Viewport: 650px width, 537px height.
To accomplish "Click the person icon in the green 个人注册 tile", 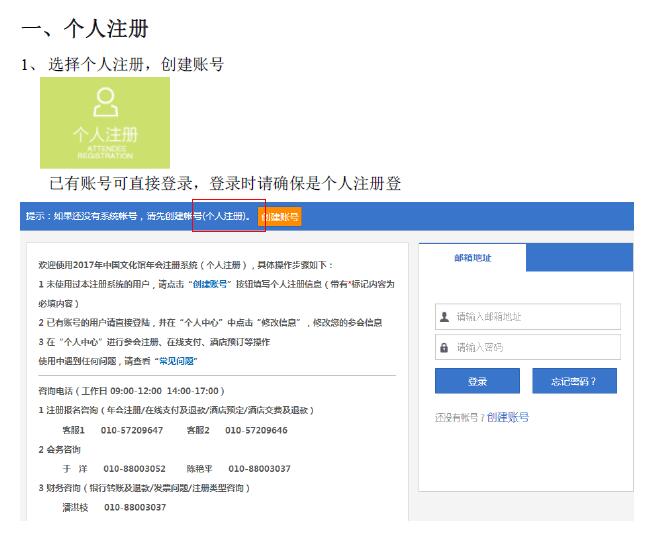I will [105, 102].
